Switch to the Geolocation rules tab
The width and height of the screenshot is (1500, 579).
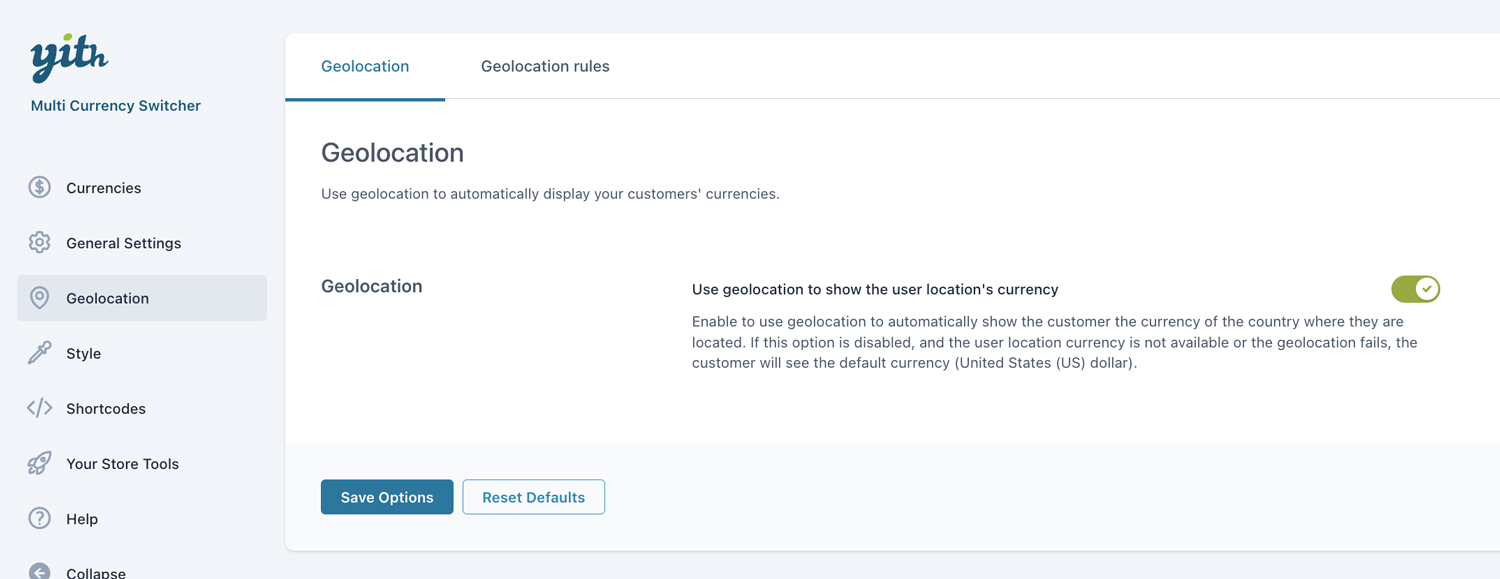545,66
